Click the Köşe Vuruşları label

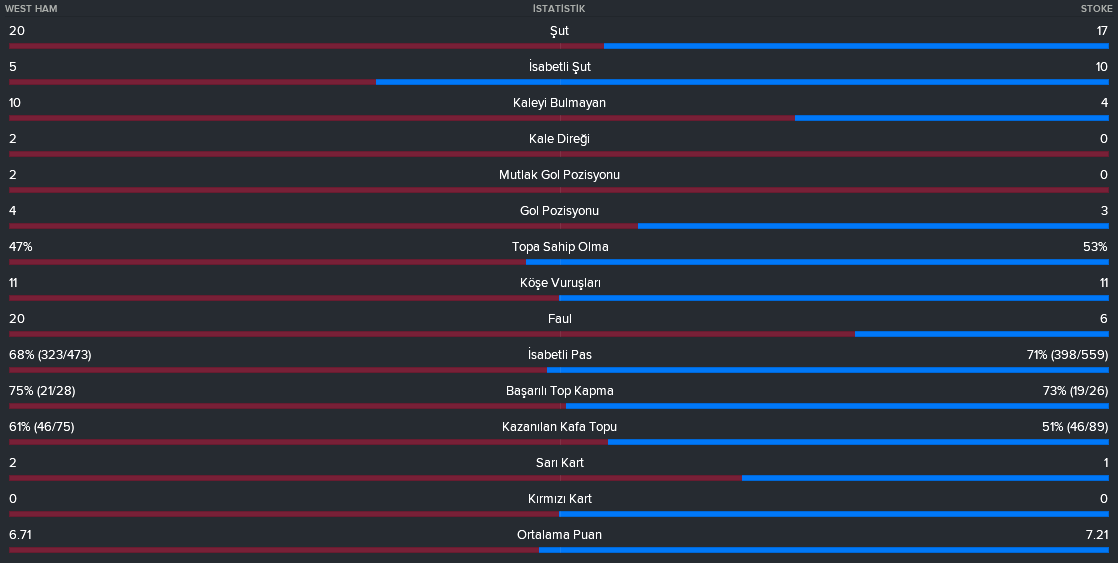click(560, 283)
